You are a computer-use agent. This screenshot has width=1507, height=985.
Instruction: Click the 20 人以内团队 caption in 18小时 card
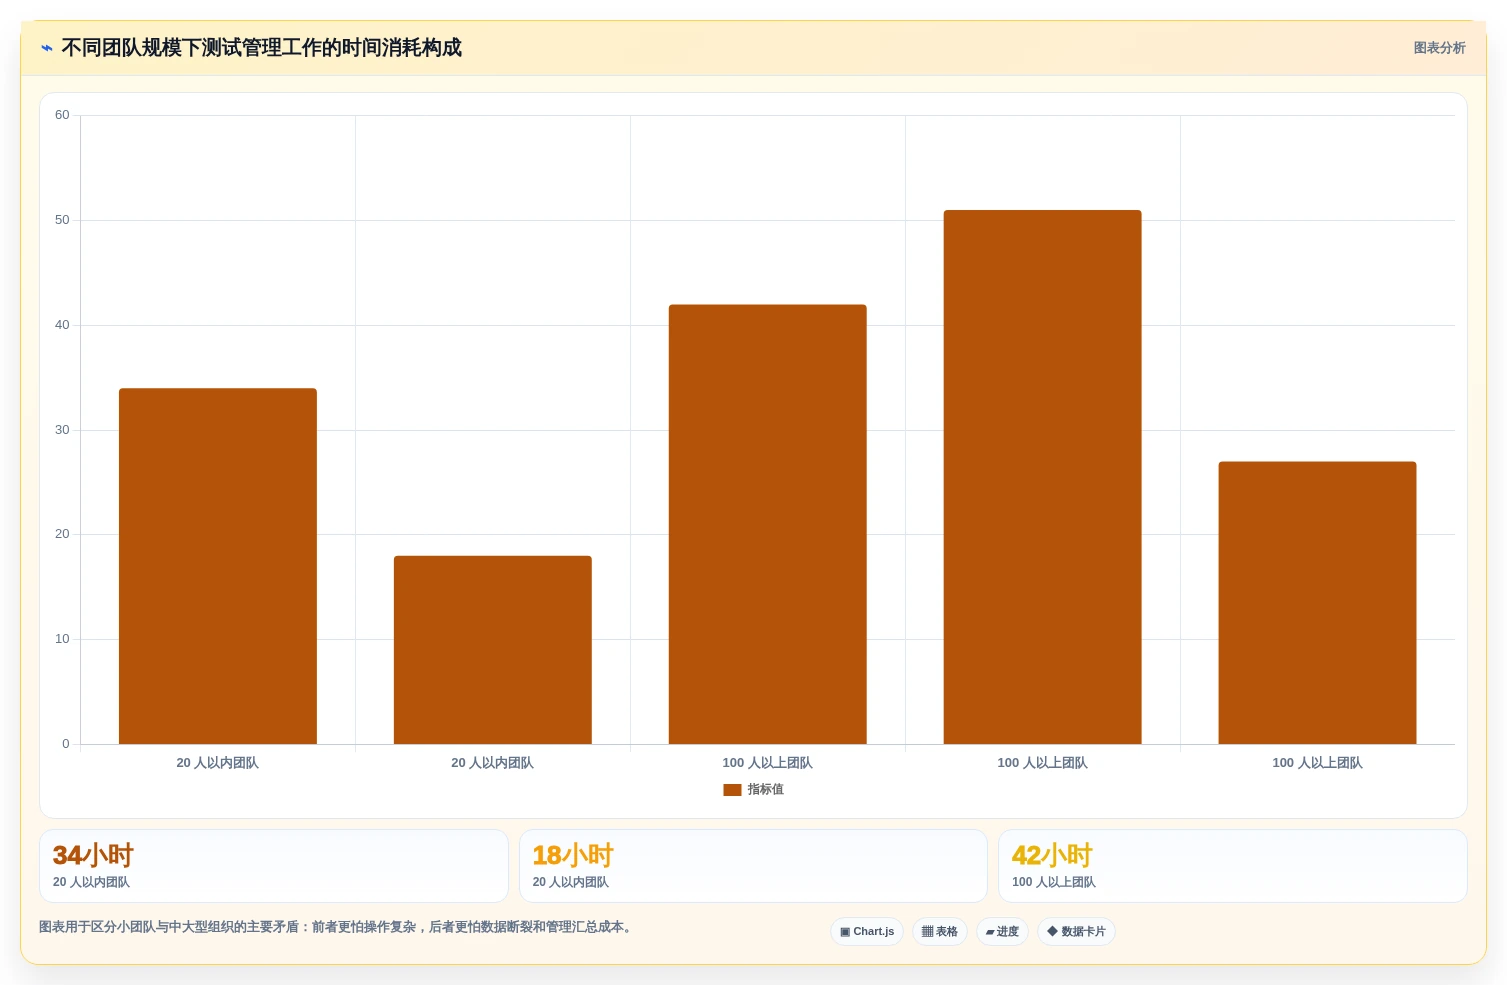tap(570, 882)
